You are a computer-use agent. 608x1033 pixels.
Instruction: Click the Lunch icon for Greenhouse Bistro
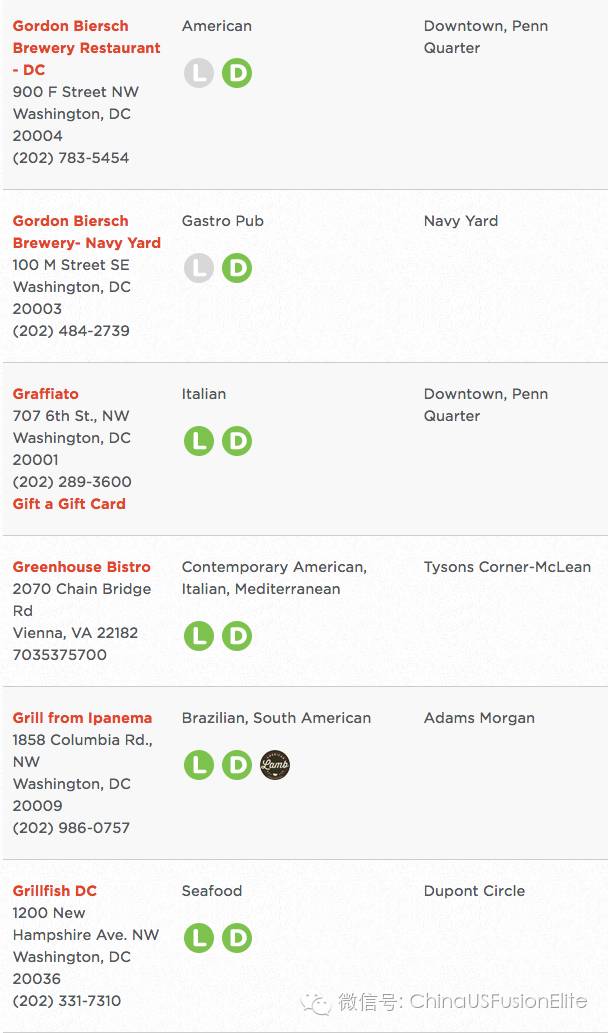(198, 636)
